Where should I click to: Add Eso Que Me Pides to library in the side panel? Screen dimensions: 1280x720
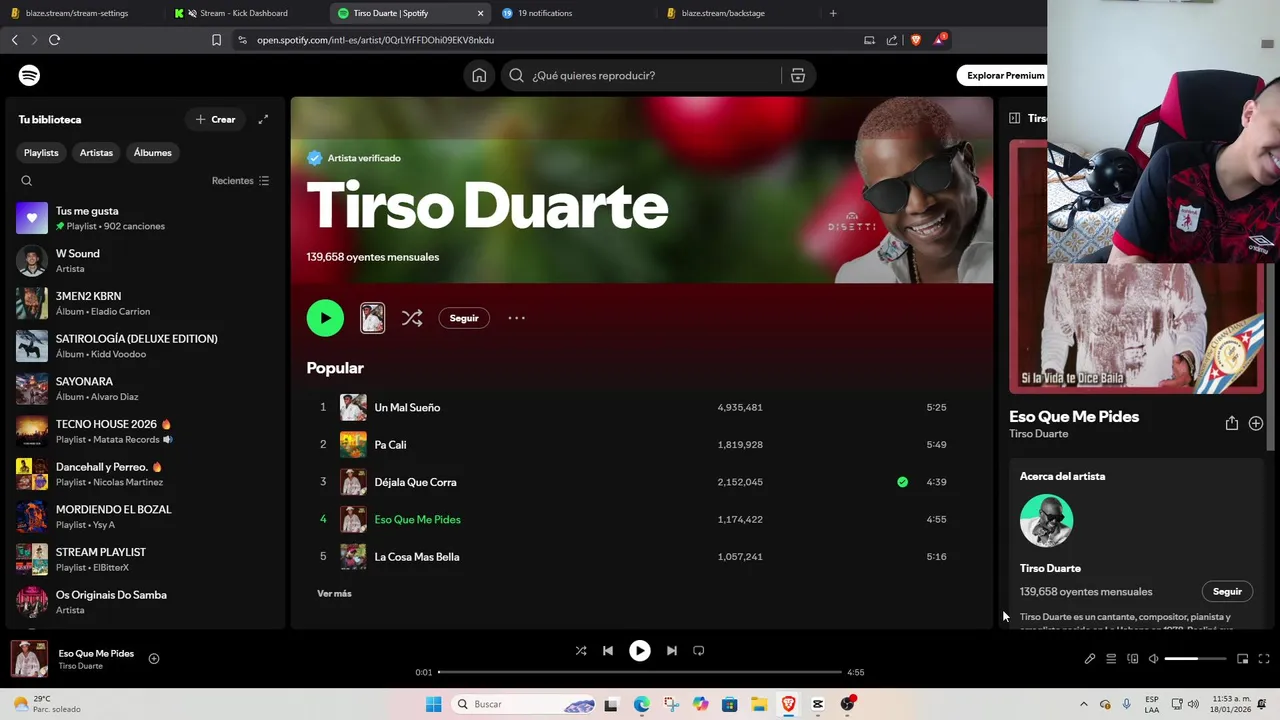tap(1256, 423)
